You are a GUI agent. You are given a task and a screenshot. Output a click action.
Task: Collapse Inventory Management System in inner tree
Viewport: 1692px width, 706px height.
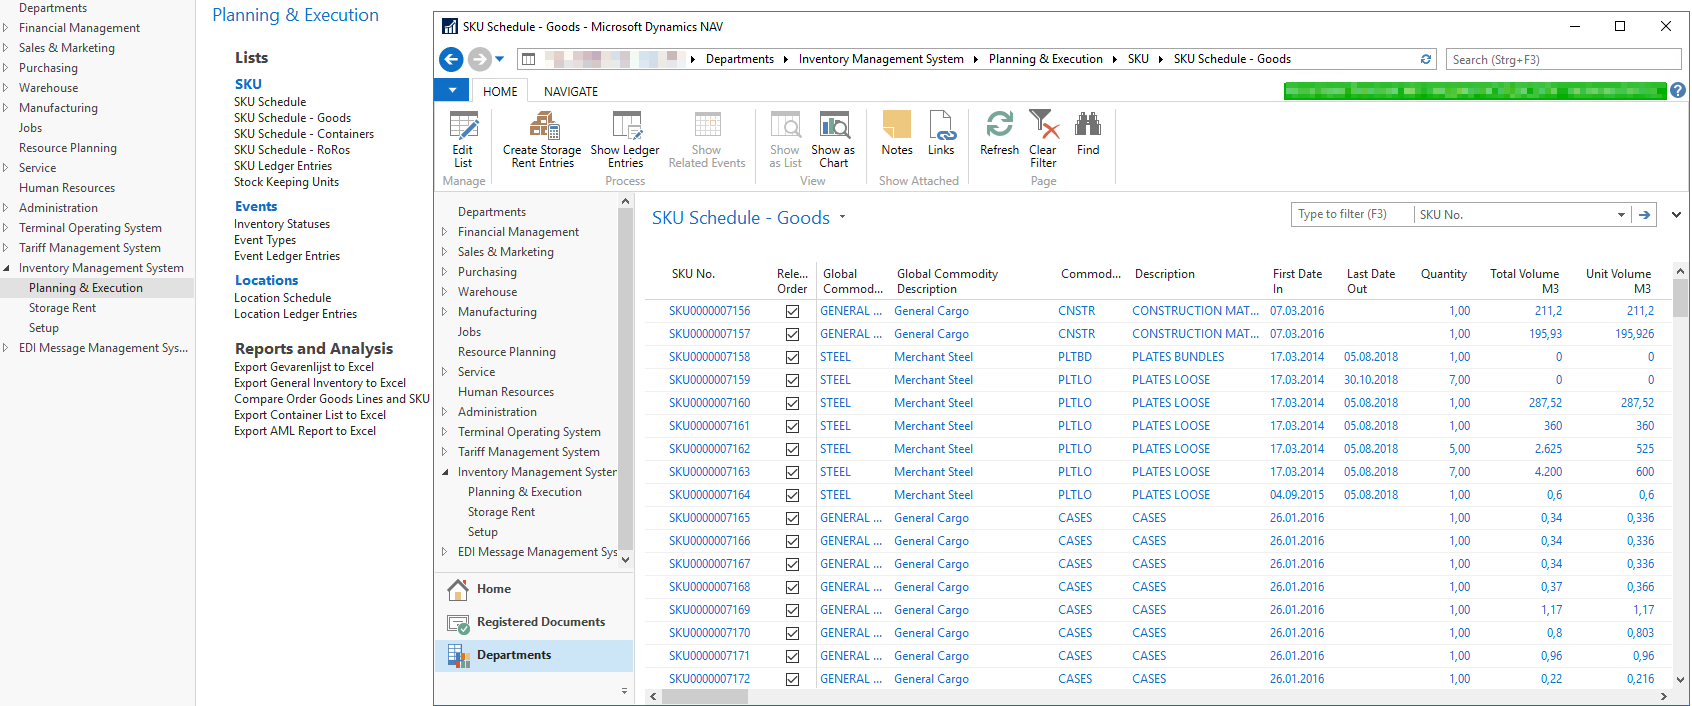[445, 472]
